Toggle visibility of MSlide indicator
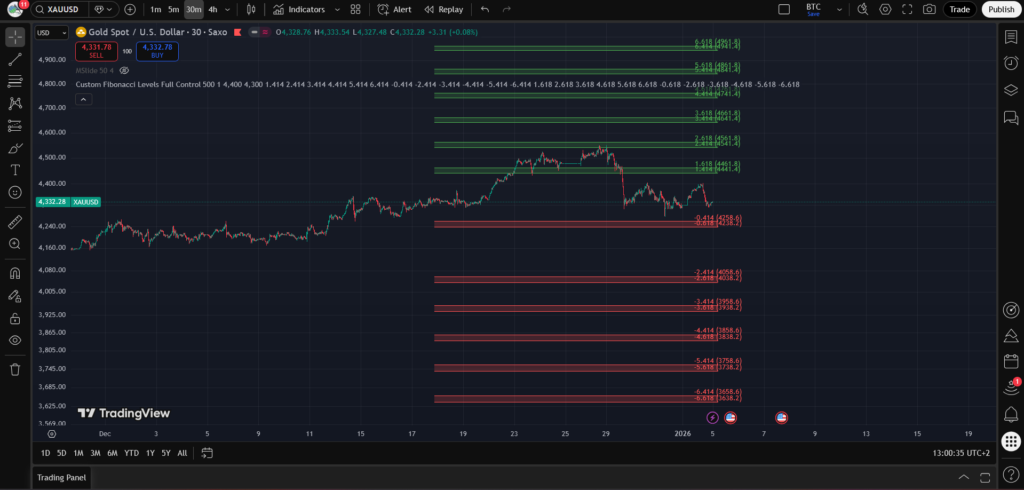This screenshot has width=1024, height=490. click(x=124, y=71)
